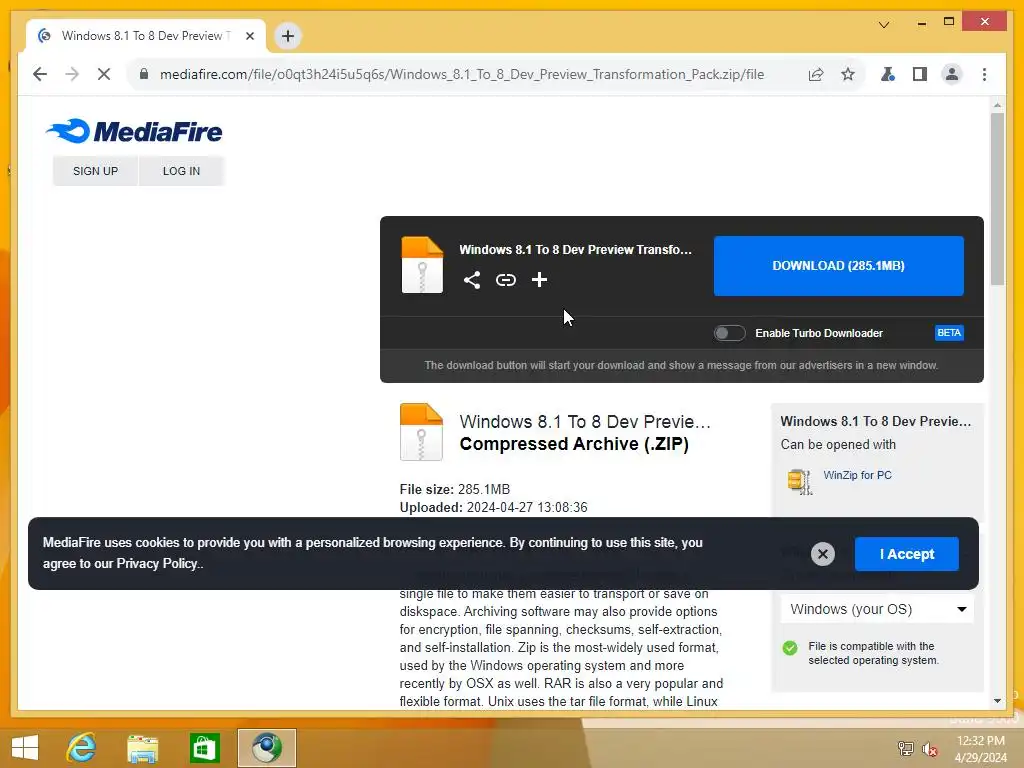This screenshot has height=768, width=1024.
Task: Open the WinZip for PC link
Action: pos(857,475)
